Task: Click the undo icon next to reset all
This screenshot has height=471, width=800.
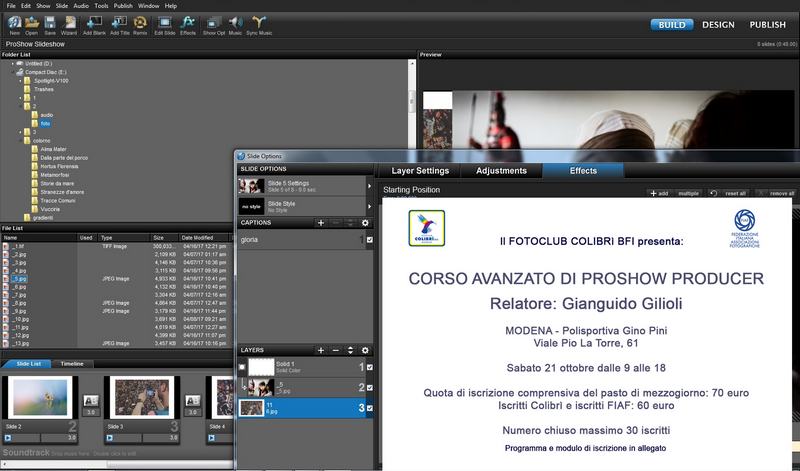Action: [x=713, y=193]
